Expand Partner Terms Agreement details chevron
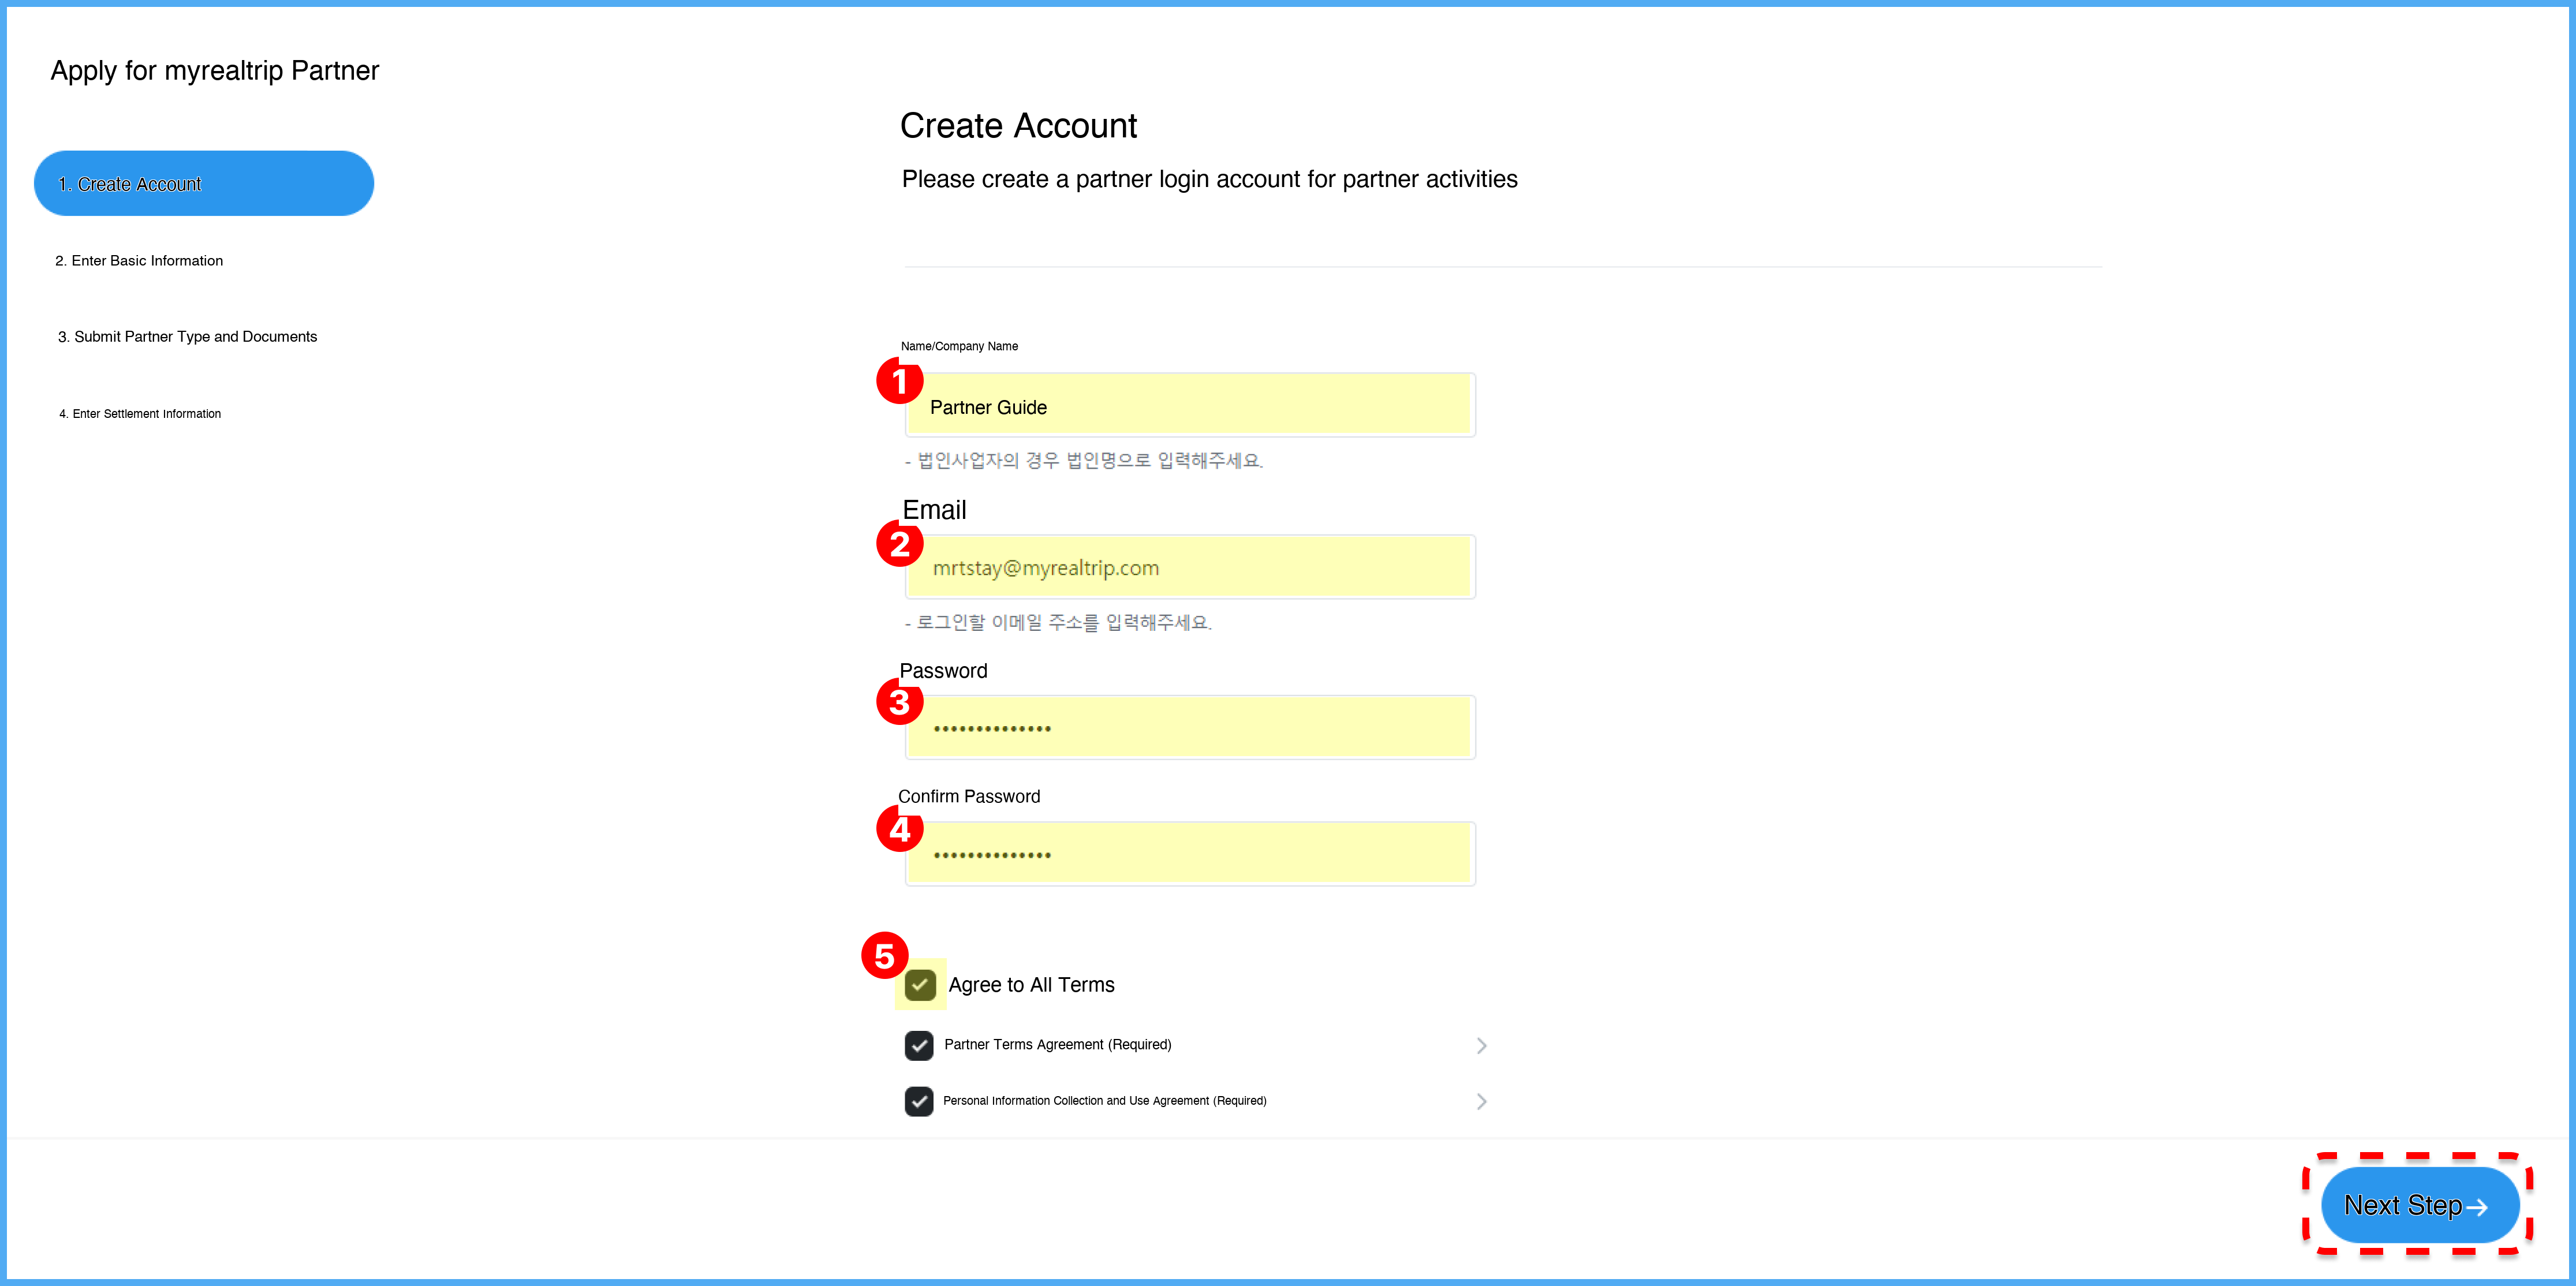The image size is (2576, 1286). [1481, 1045]
